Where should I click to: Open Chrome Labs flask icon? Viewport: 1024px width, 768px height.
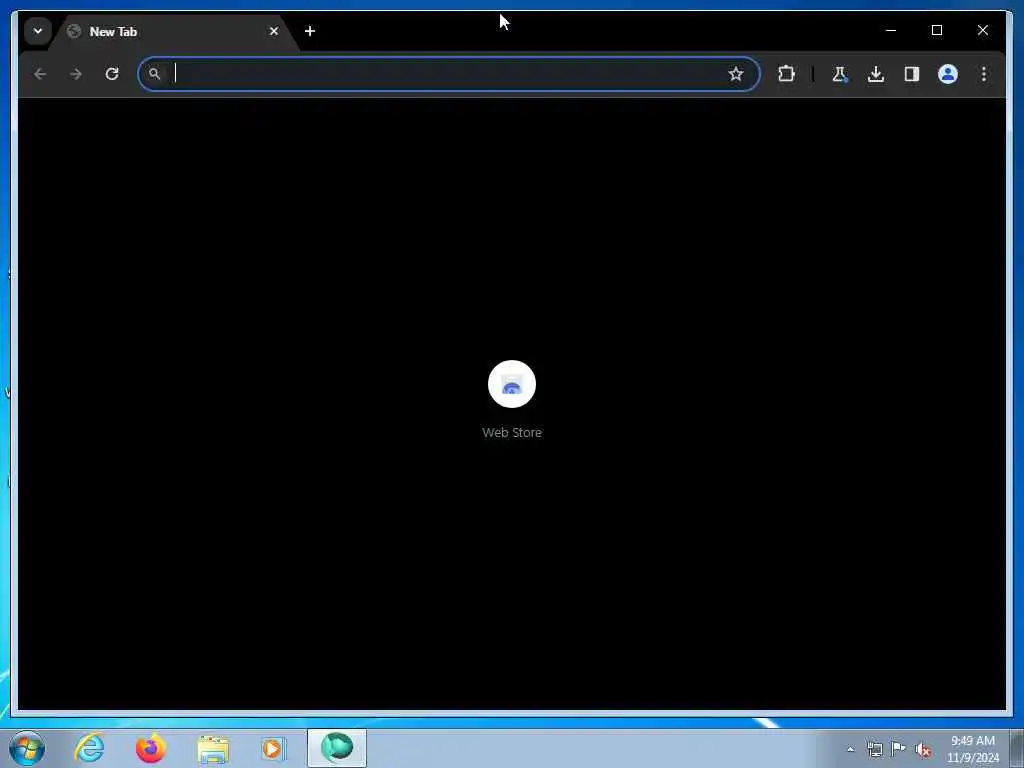coord(840,74)
